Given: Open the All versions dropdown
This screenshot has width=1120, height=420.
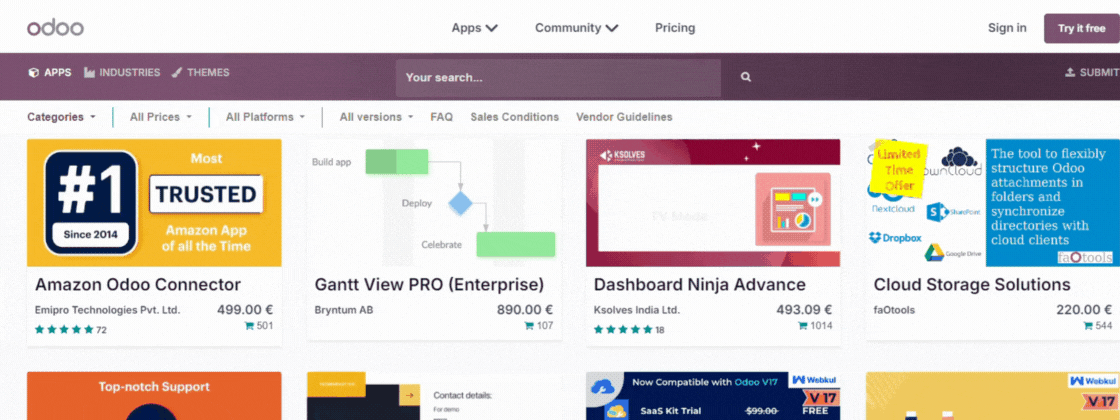Looking at the screenshot, I should point(376,116).
